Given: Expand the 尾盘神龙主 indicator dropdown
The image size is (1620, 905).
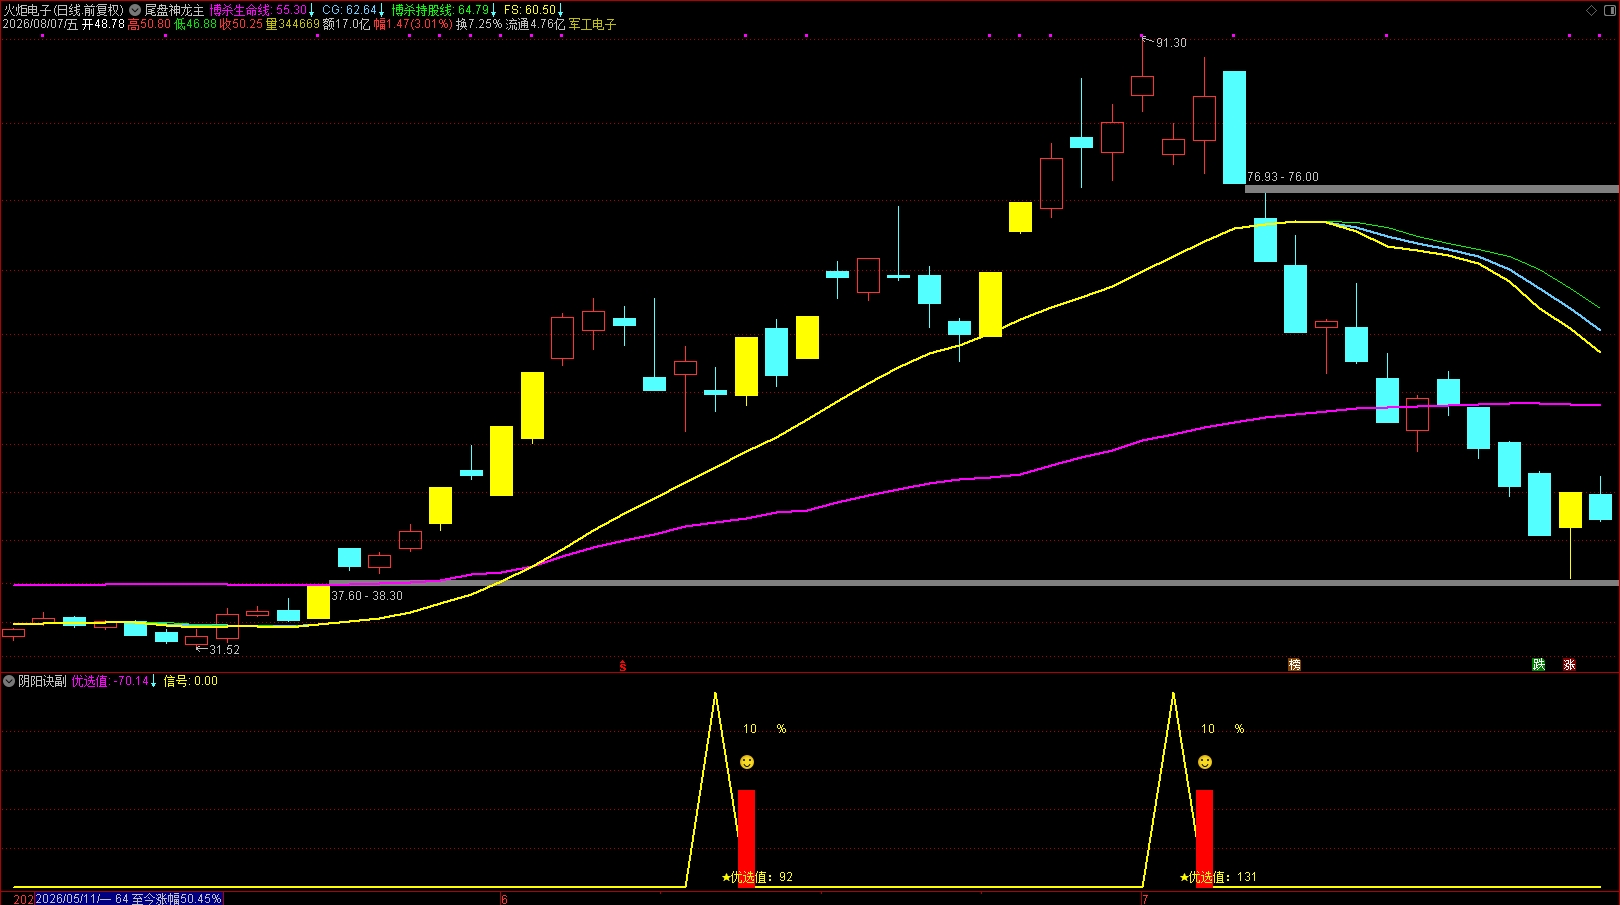Looking at the screenshot, I should coord(135,10).
